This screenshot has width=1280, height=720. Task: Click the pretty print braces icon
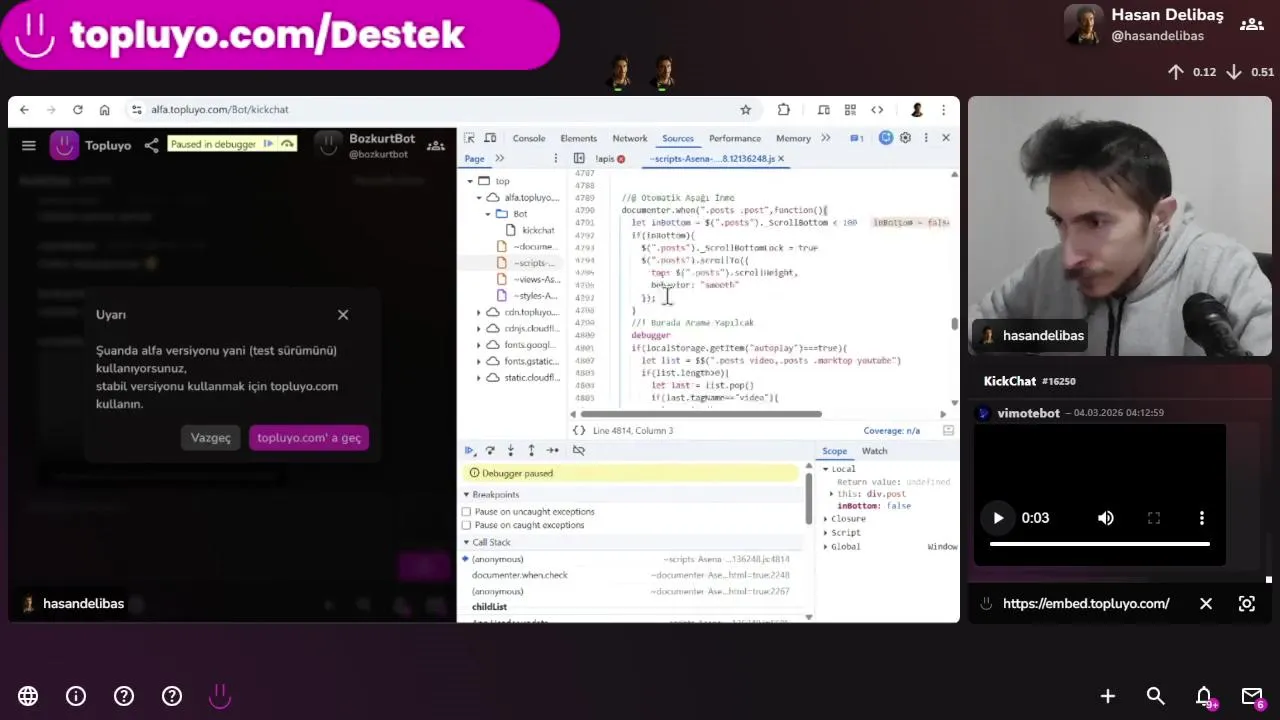[x=579, y=430]
